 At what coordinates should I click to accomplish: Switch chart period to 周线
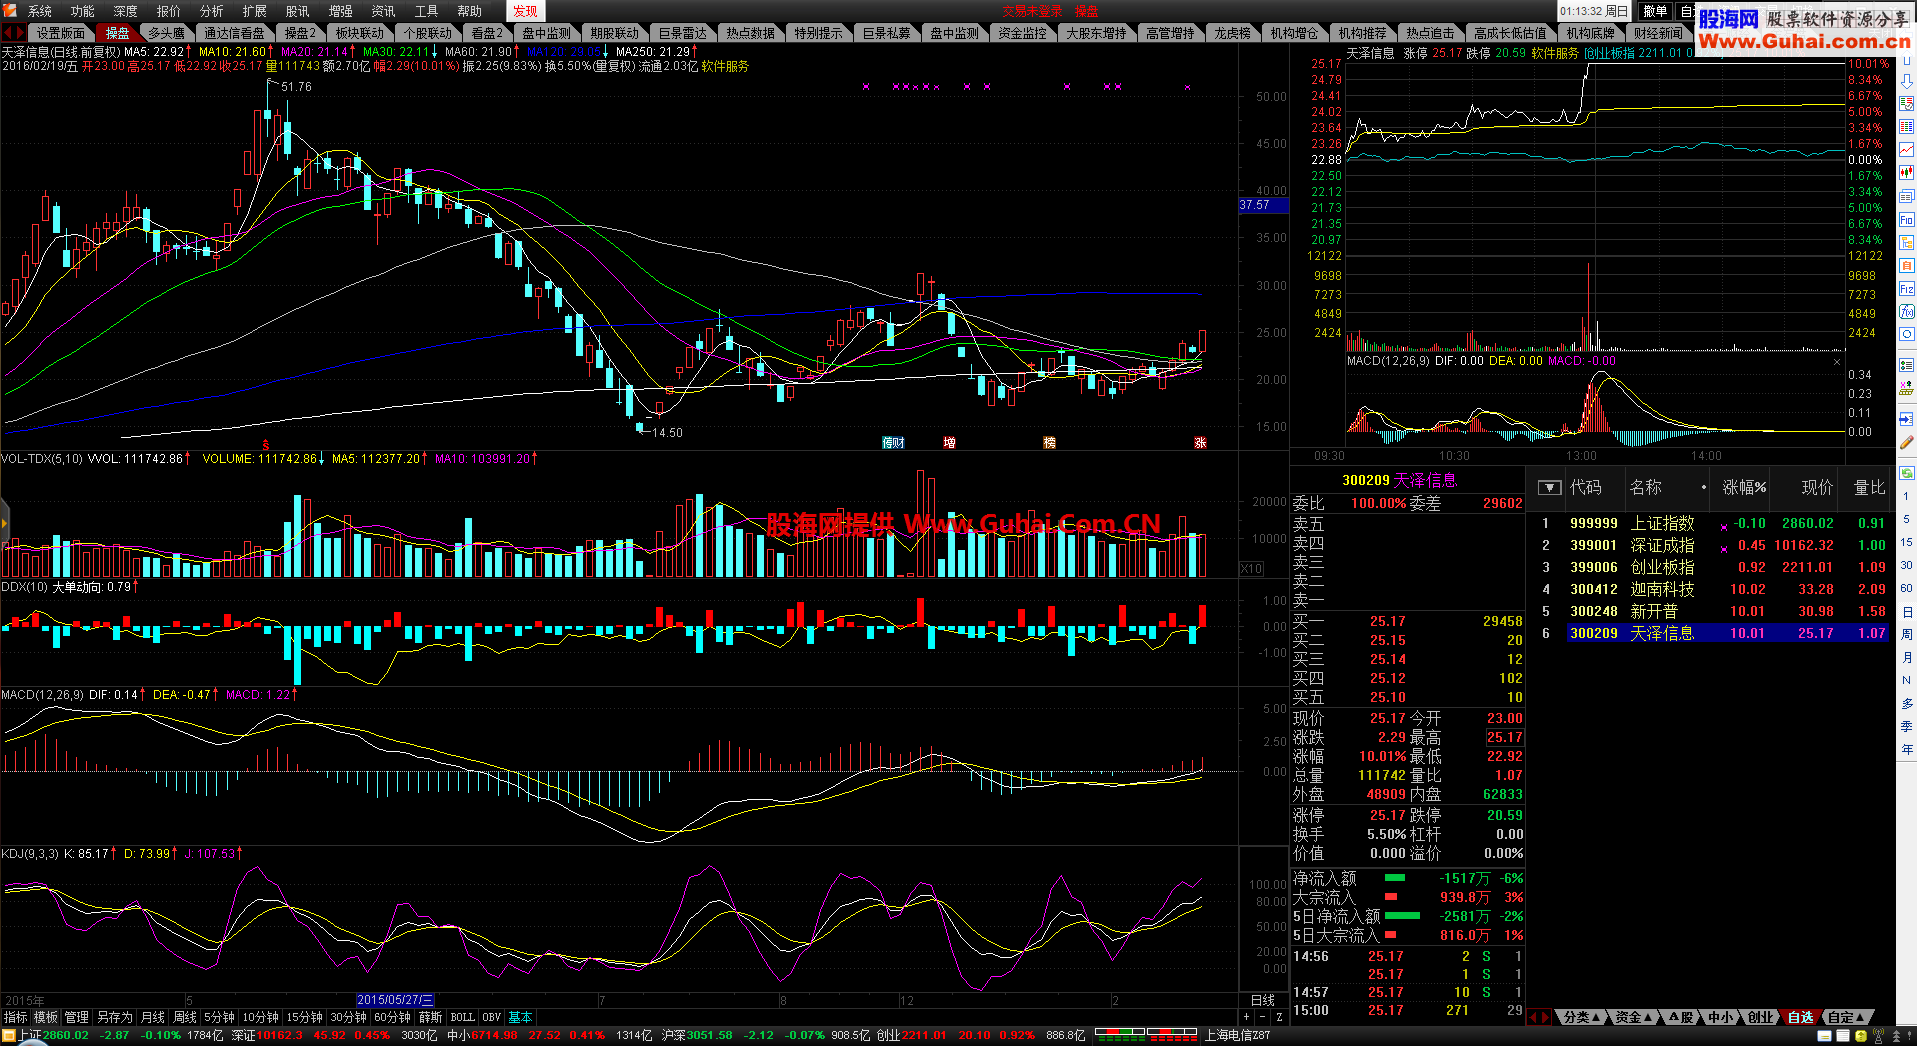185,1017
